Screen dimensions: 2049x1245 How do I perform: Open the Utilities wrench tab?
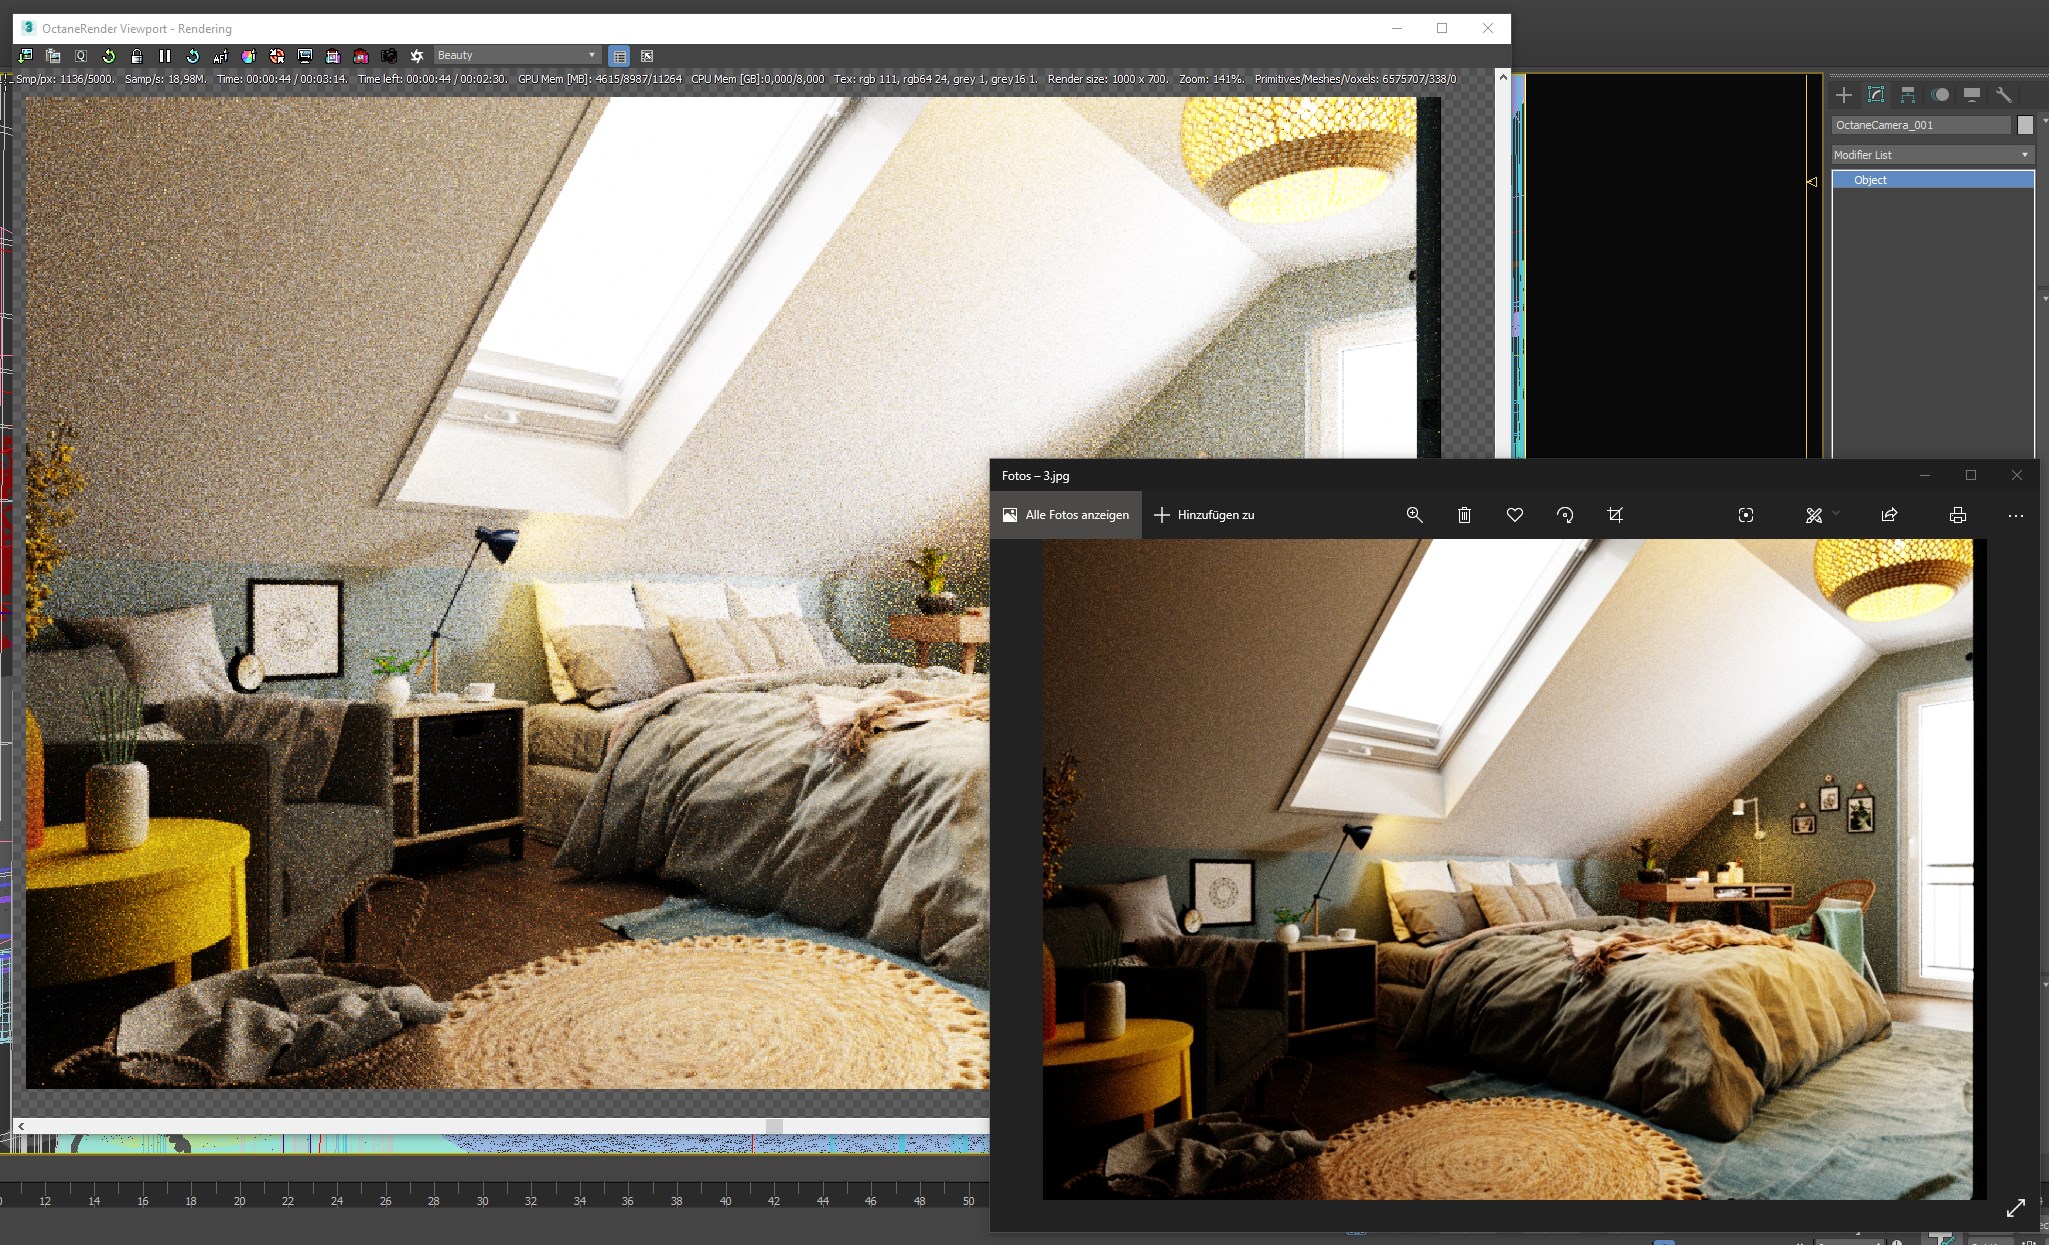click(x=2003, y=95)
